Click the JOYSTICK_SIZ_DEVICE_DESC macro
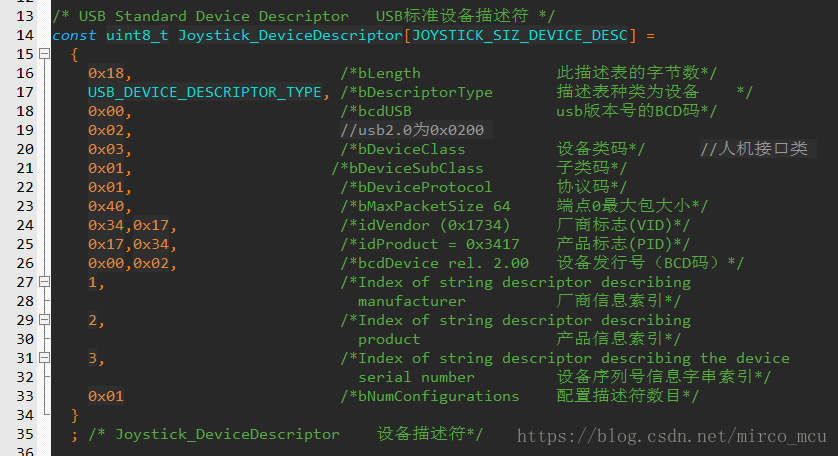Image resolution: width=838 pixels, height=456 pixels. 520,36
